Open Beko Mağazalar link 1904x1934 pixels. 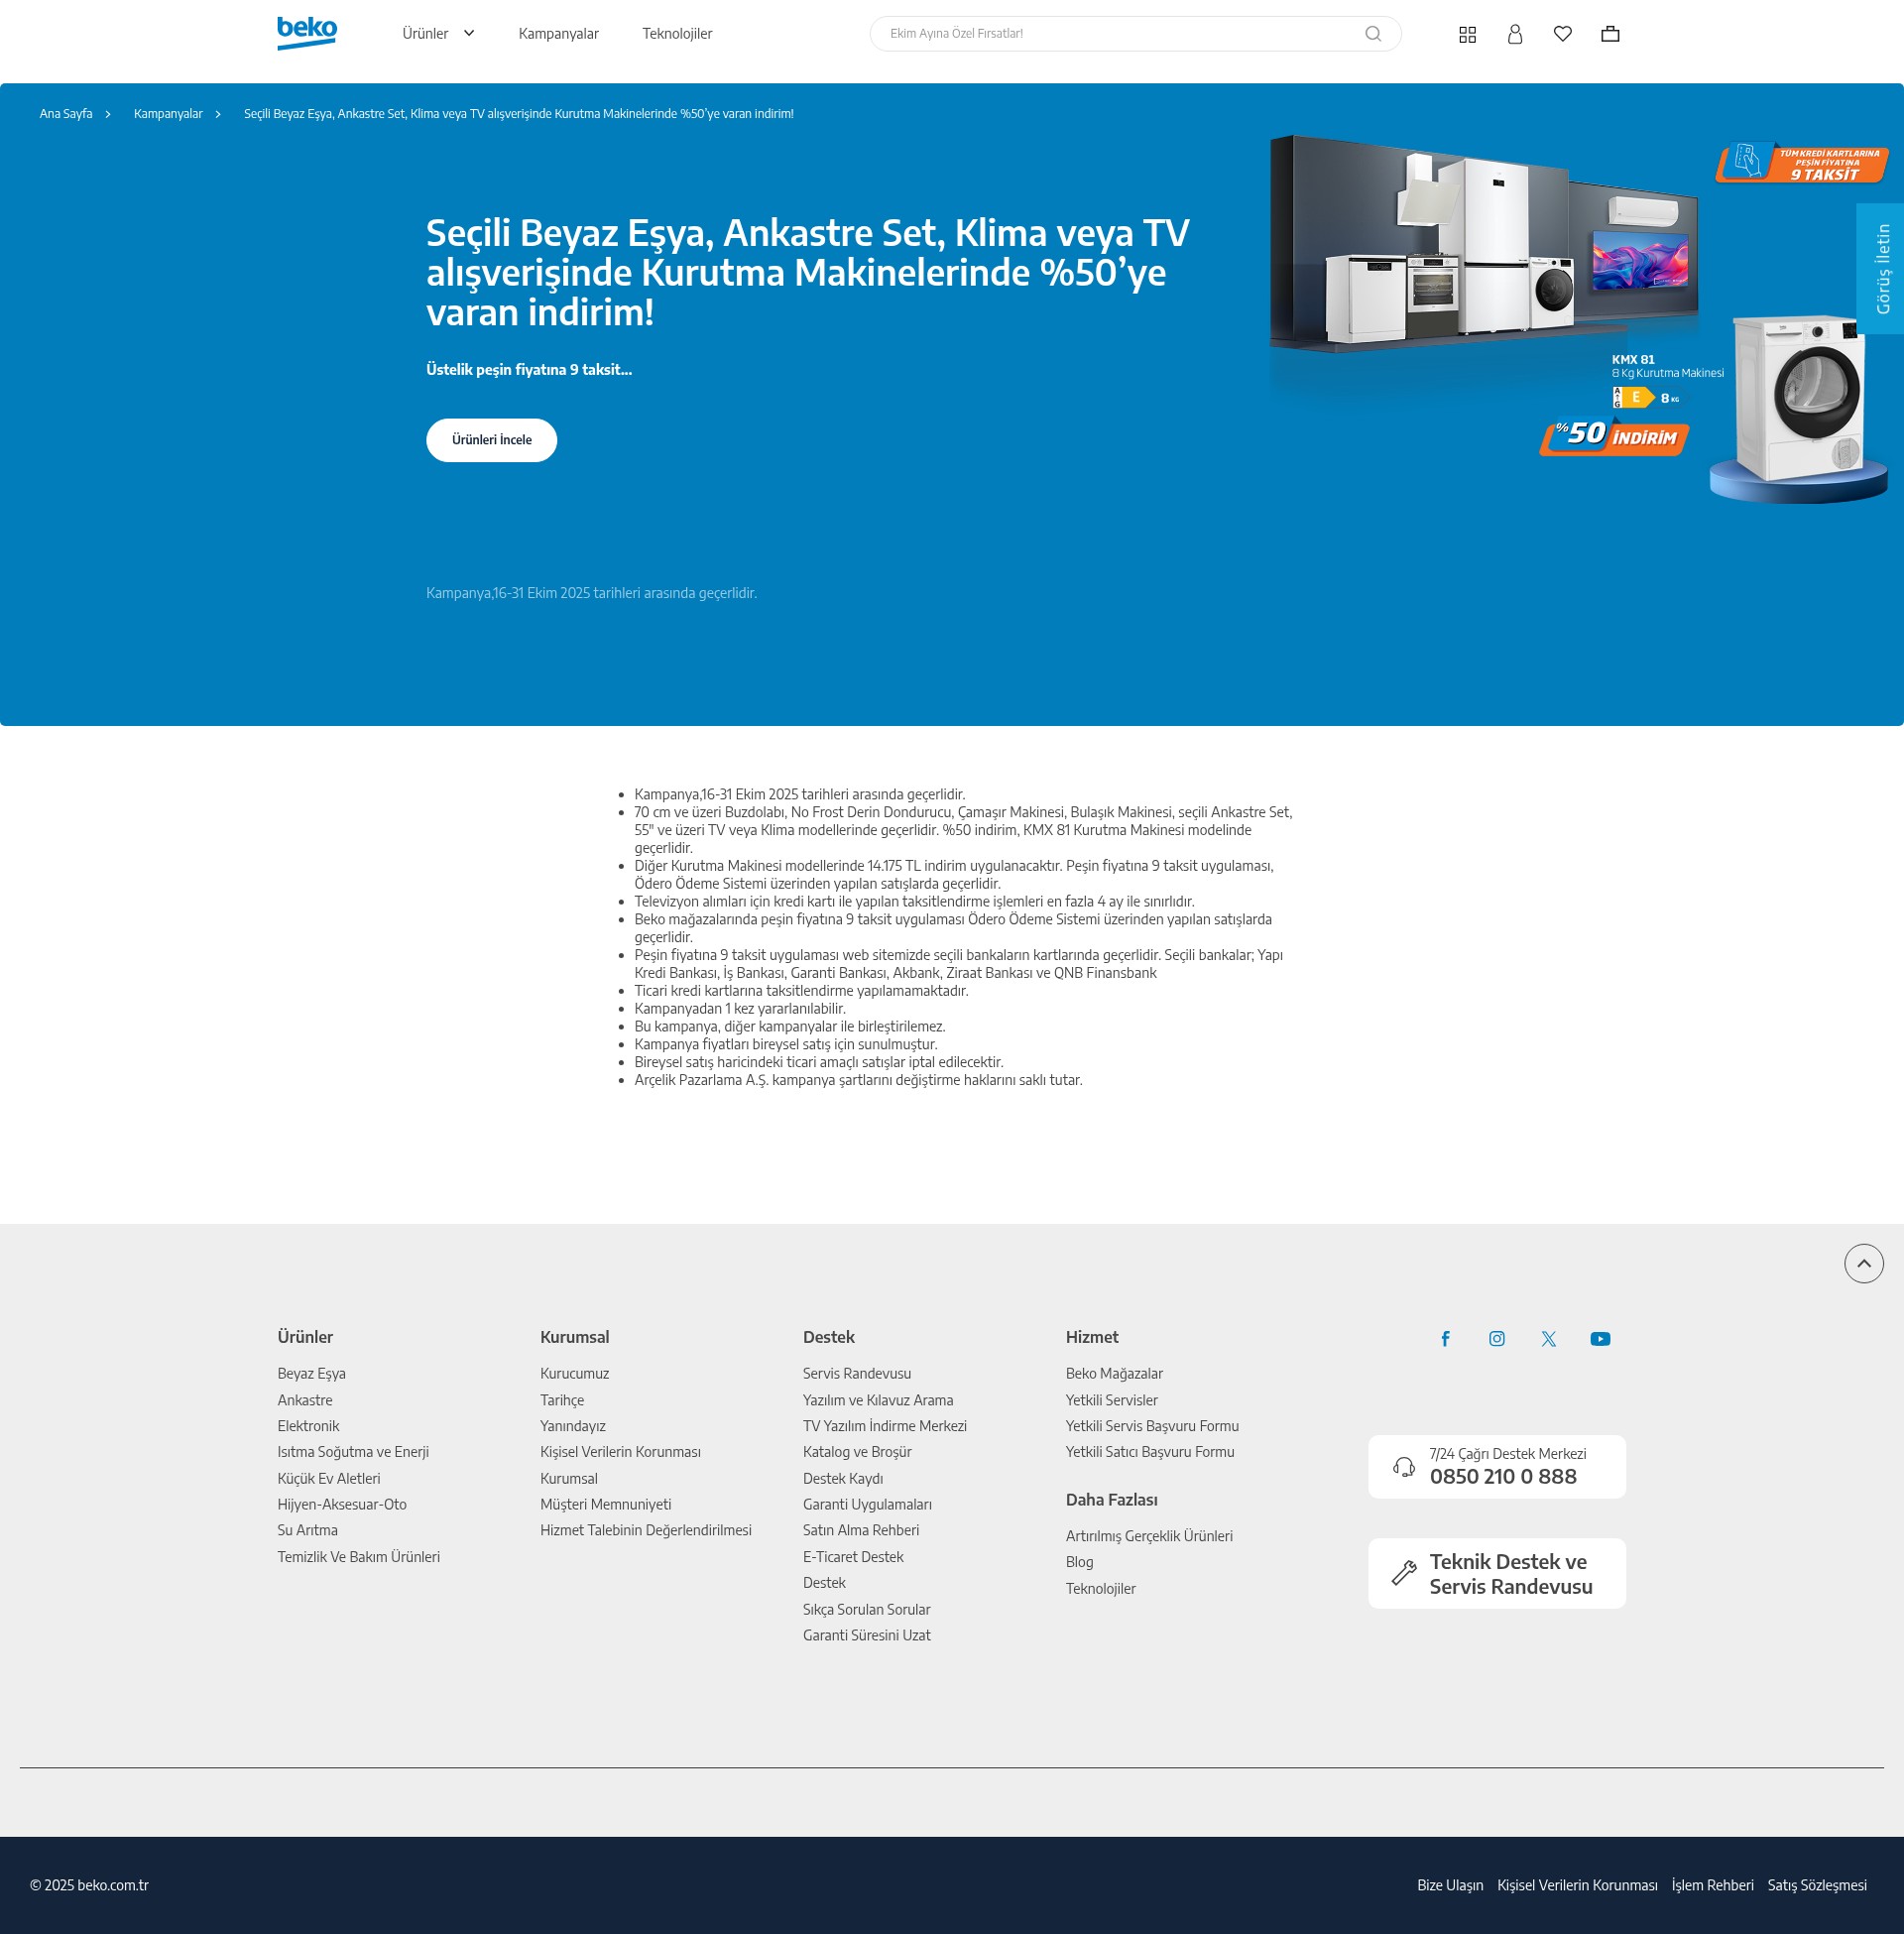[x=1114, y=1374]
